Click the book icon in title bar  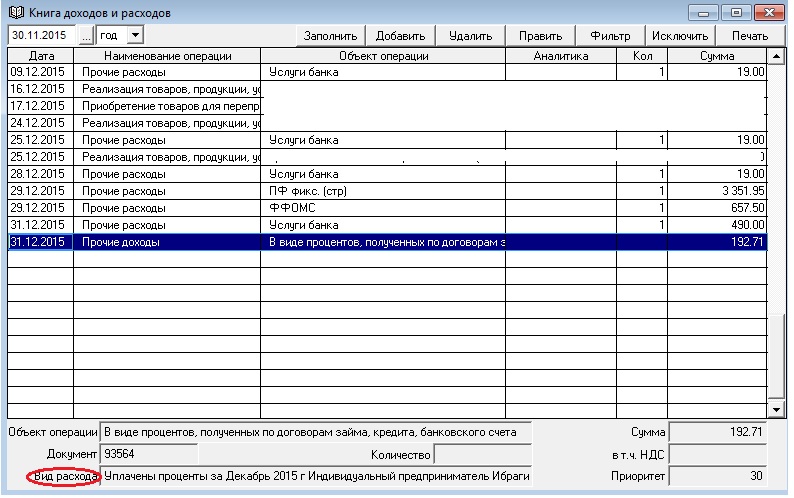(x=14, y=13)
